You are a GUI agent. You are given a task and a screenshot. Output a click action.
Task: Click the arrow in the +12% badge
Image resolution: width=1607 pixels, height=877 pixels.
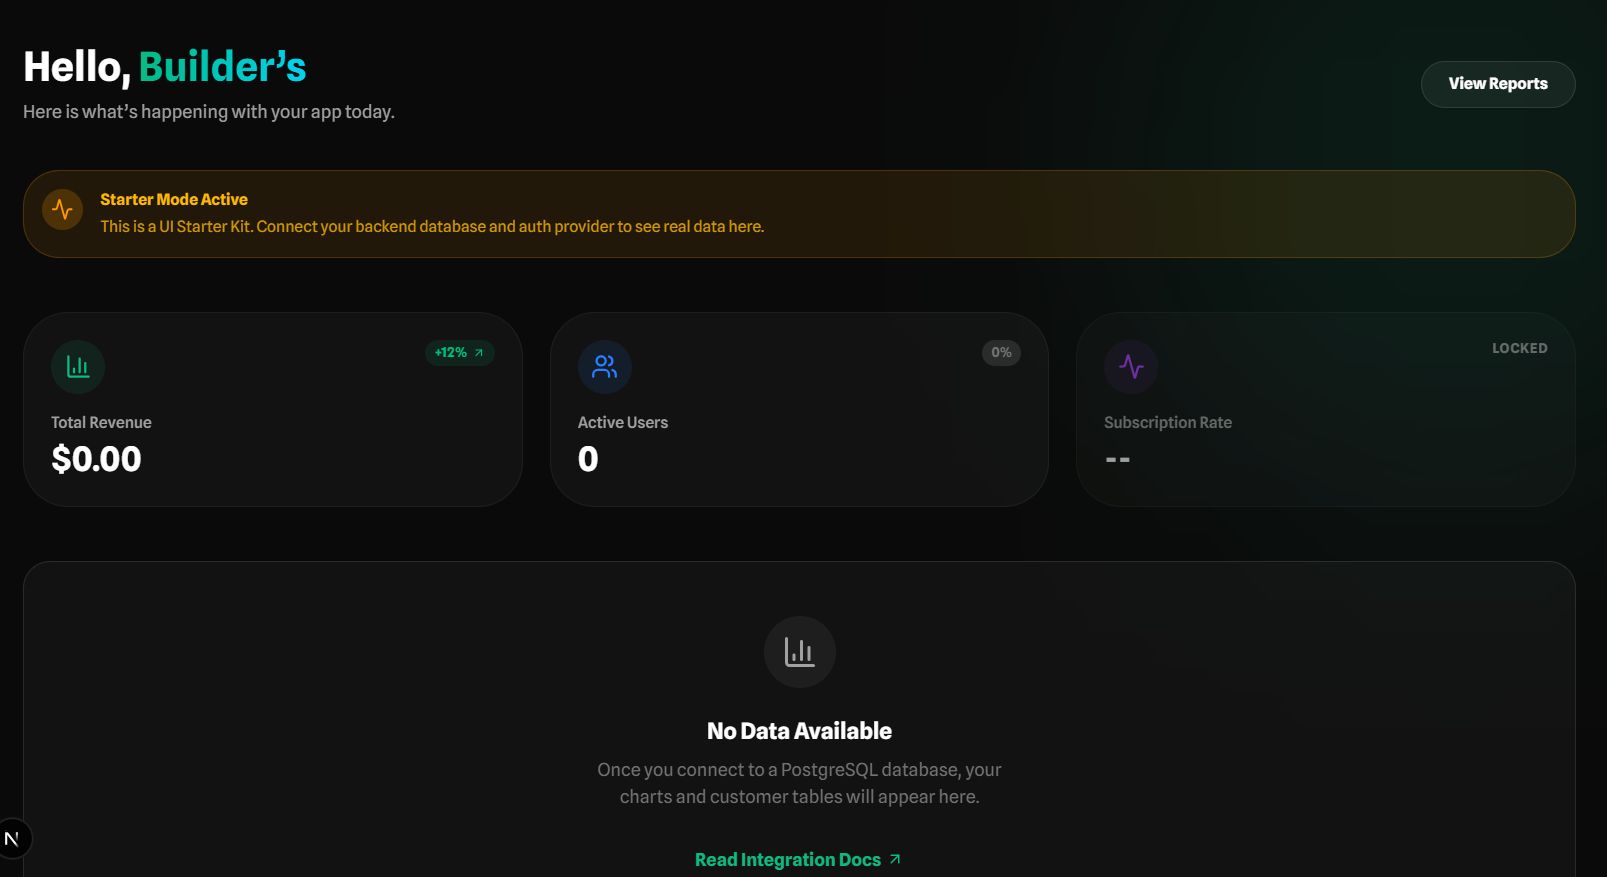coord(479,353)
